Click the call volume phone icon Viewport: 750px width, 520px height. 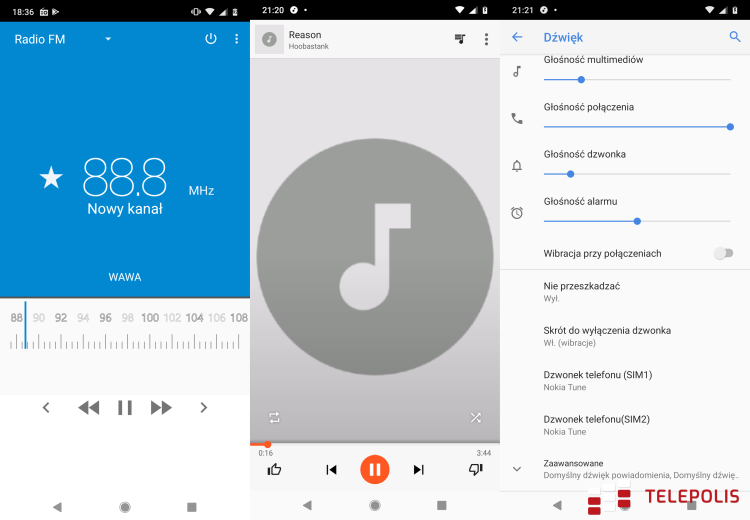[x=517, y=118]
